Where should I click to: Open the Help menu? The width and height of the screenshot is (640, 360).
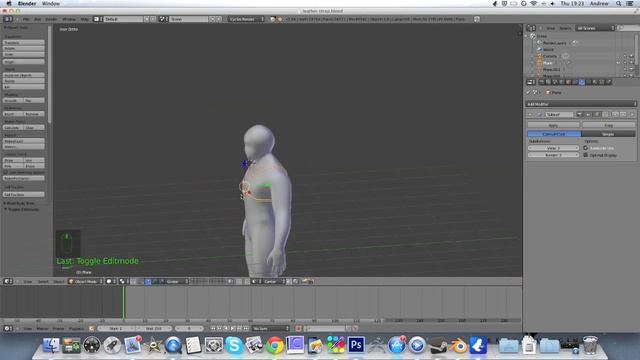84,19
